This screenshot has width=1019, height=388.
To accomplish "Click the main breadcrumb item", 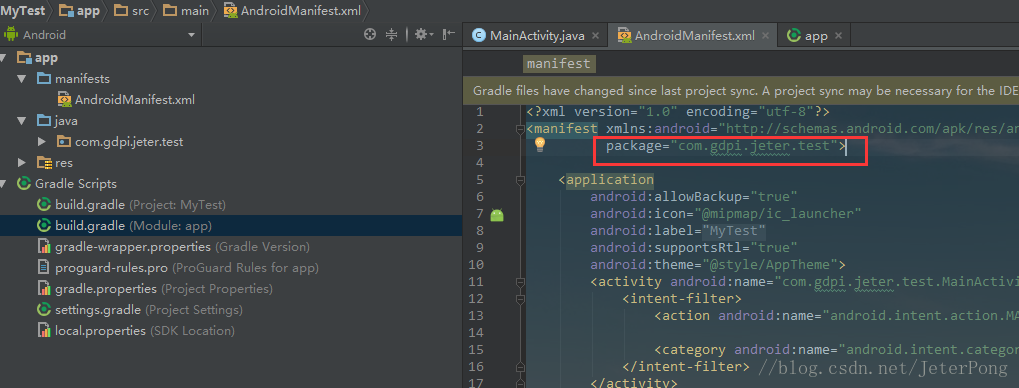I will click(185, 10).
